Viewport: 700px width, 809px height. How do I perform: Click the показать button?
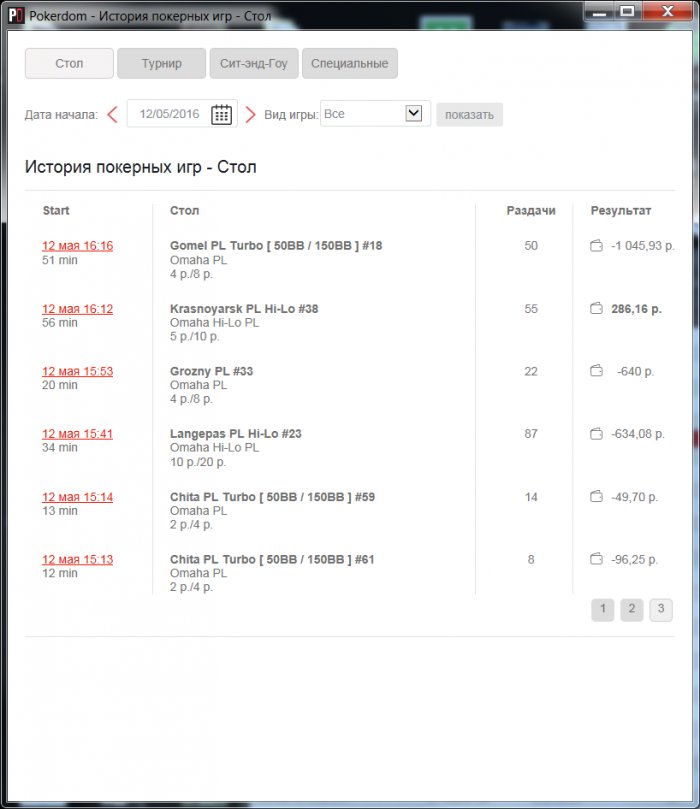pyautogui.click(x=469, y=115)
